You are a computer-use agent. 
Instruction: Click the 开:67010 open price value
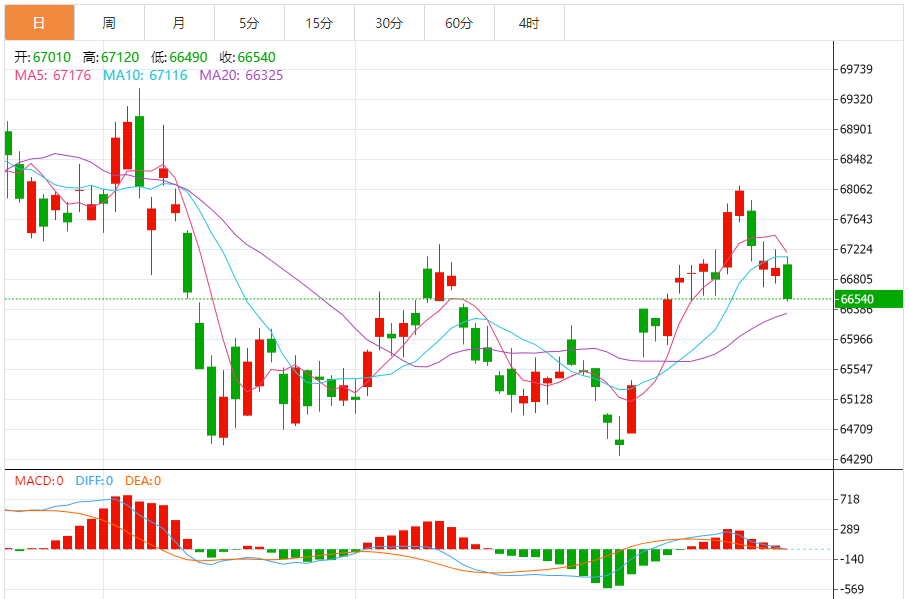point(42,57)
